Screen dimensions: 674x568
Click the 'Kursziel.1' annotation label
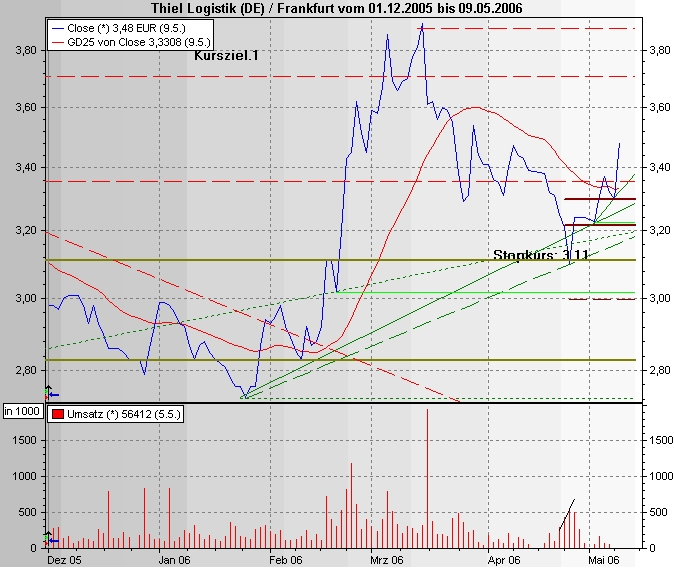coord(227,55)
